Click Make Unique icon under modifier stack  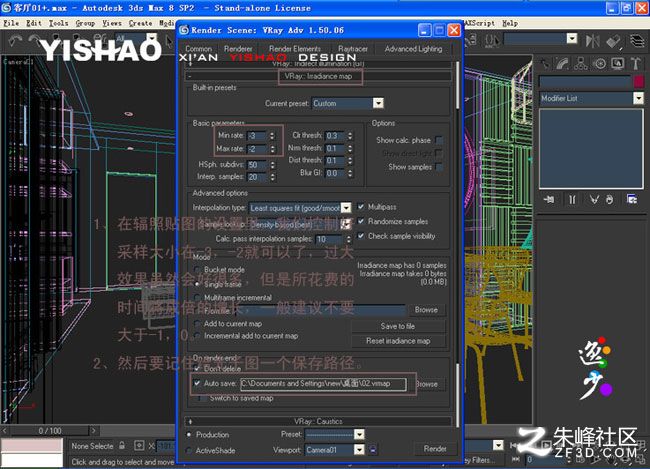[x=594, y=199]
